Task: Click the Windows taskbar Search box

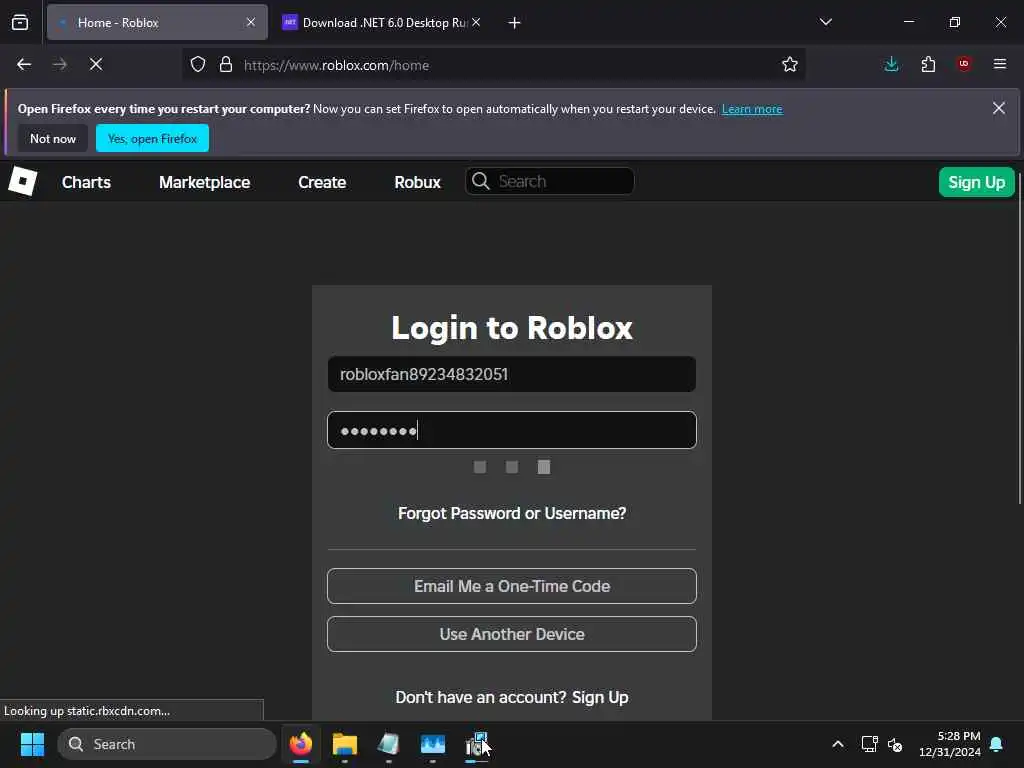Action: point(167,744)
